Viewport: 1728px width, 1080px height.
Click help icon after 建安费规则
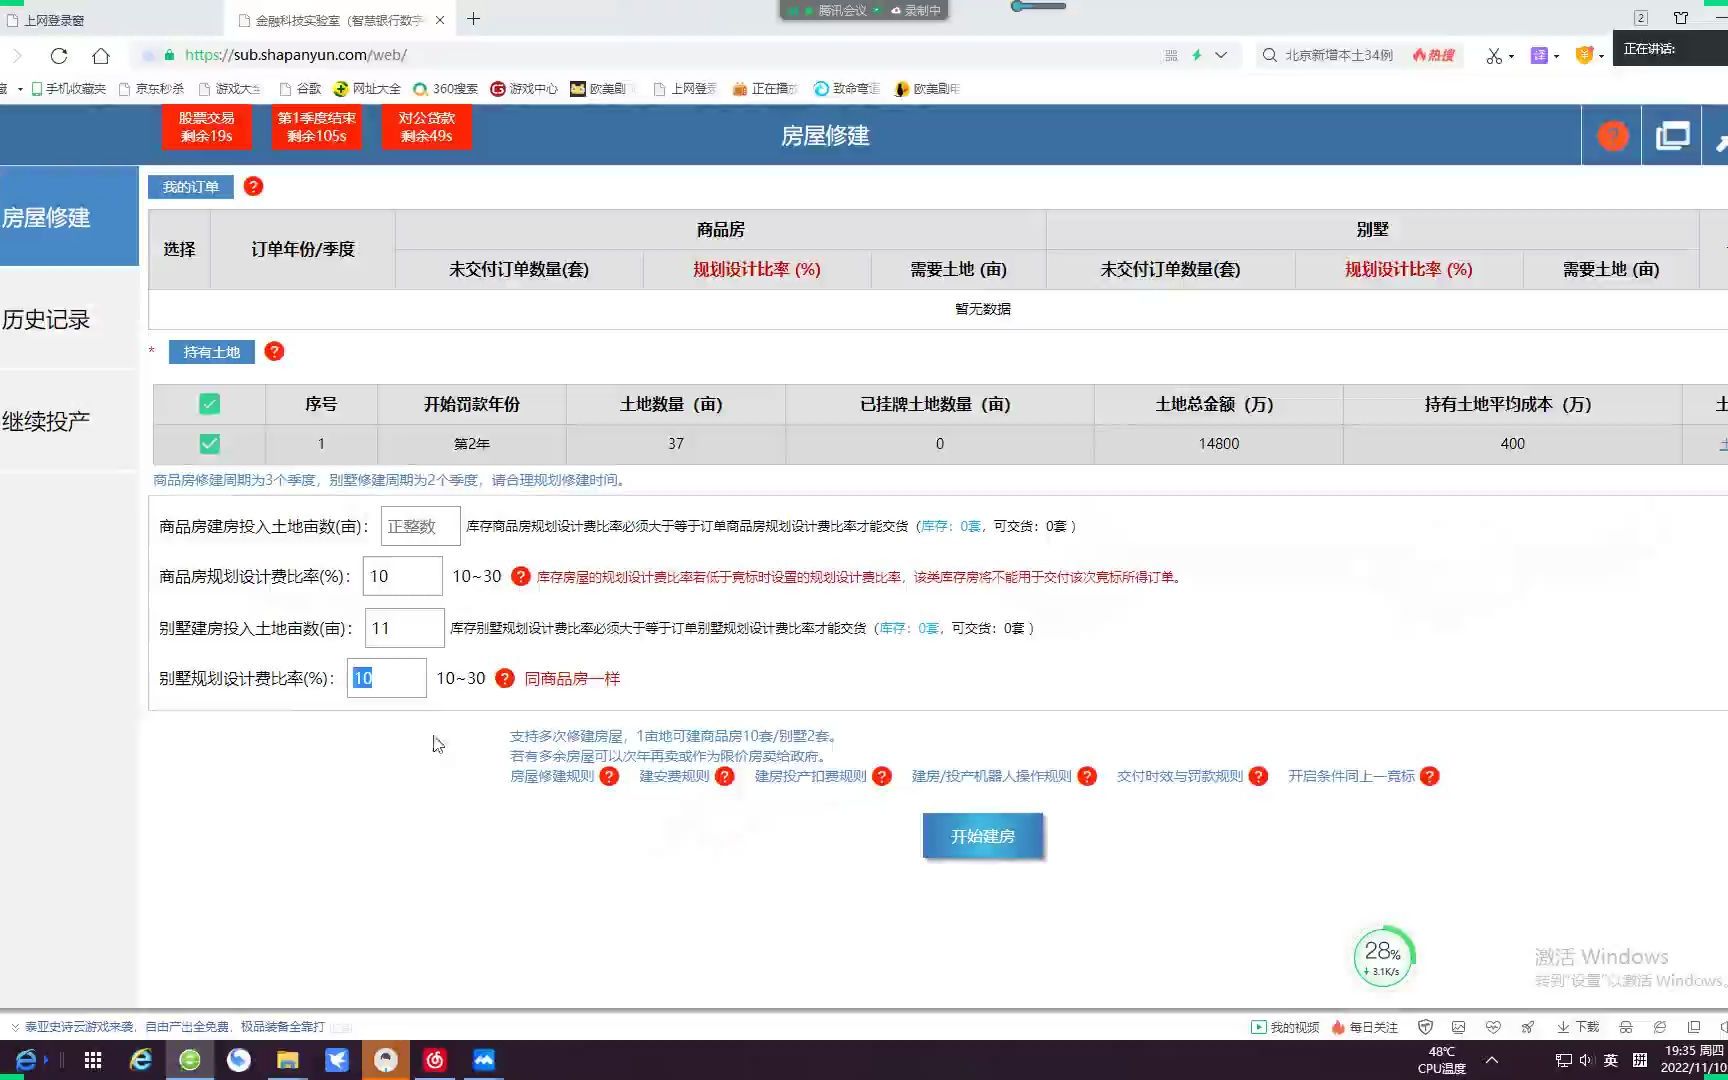[725, 776]
